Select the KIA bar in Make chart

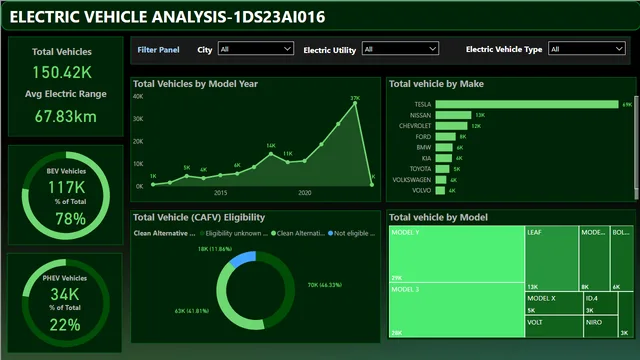point(443,158)
